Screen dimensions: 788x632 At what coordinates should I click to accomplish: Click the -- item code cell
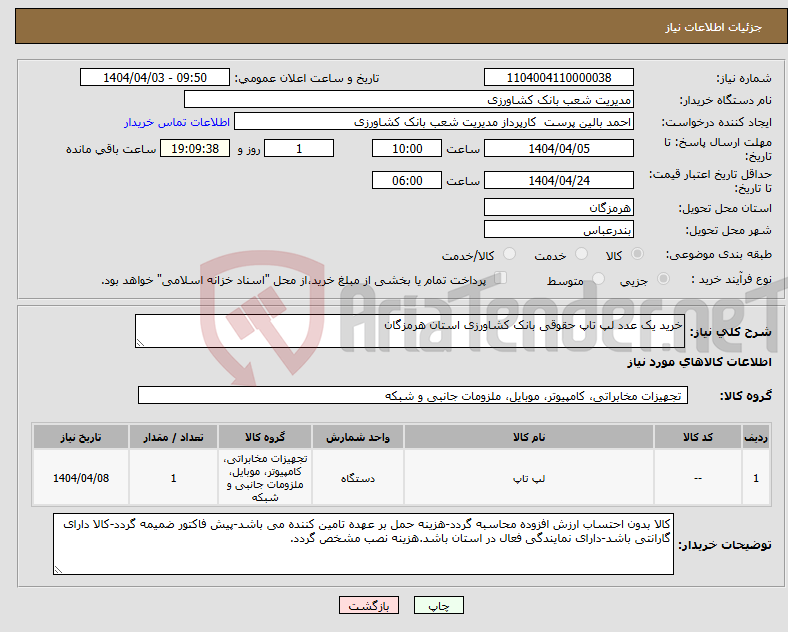click(698, 478)
